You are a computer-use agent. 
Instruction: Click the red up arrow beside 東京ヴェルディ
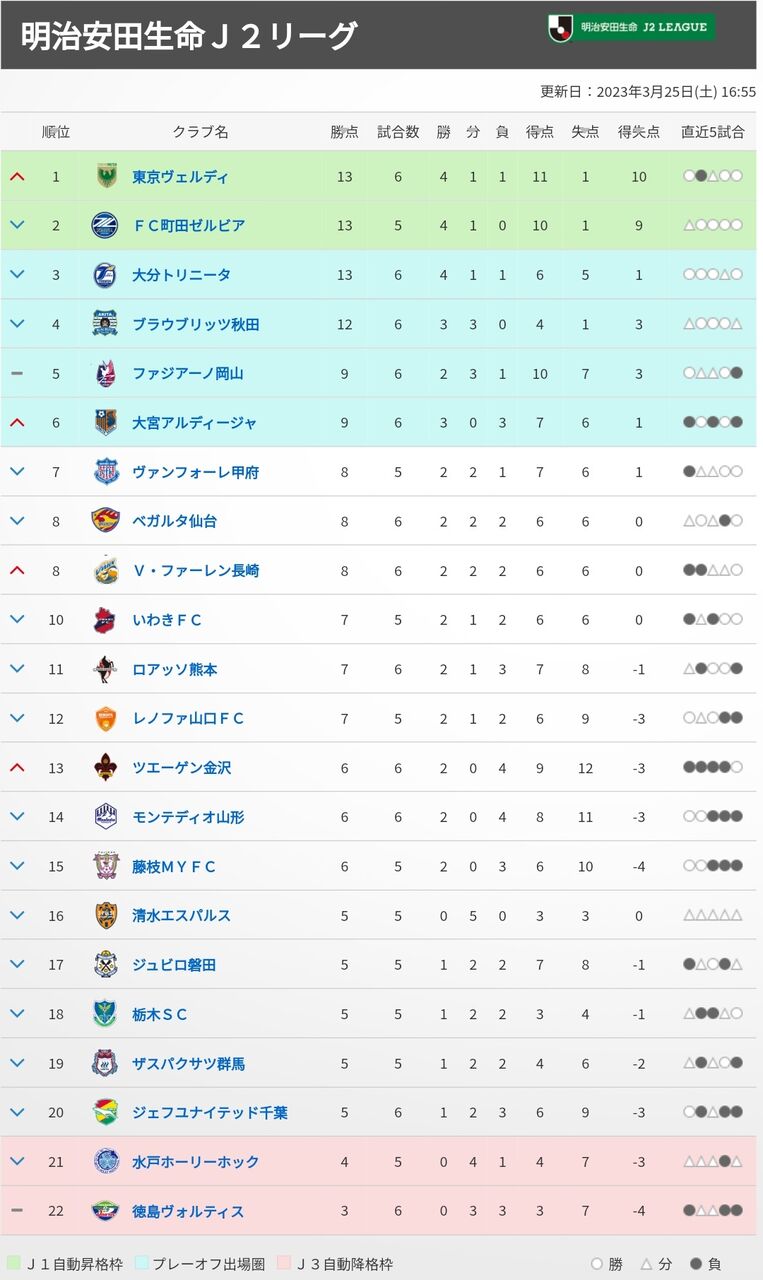(17, 176)
